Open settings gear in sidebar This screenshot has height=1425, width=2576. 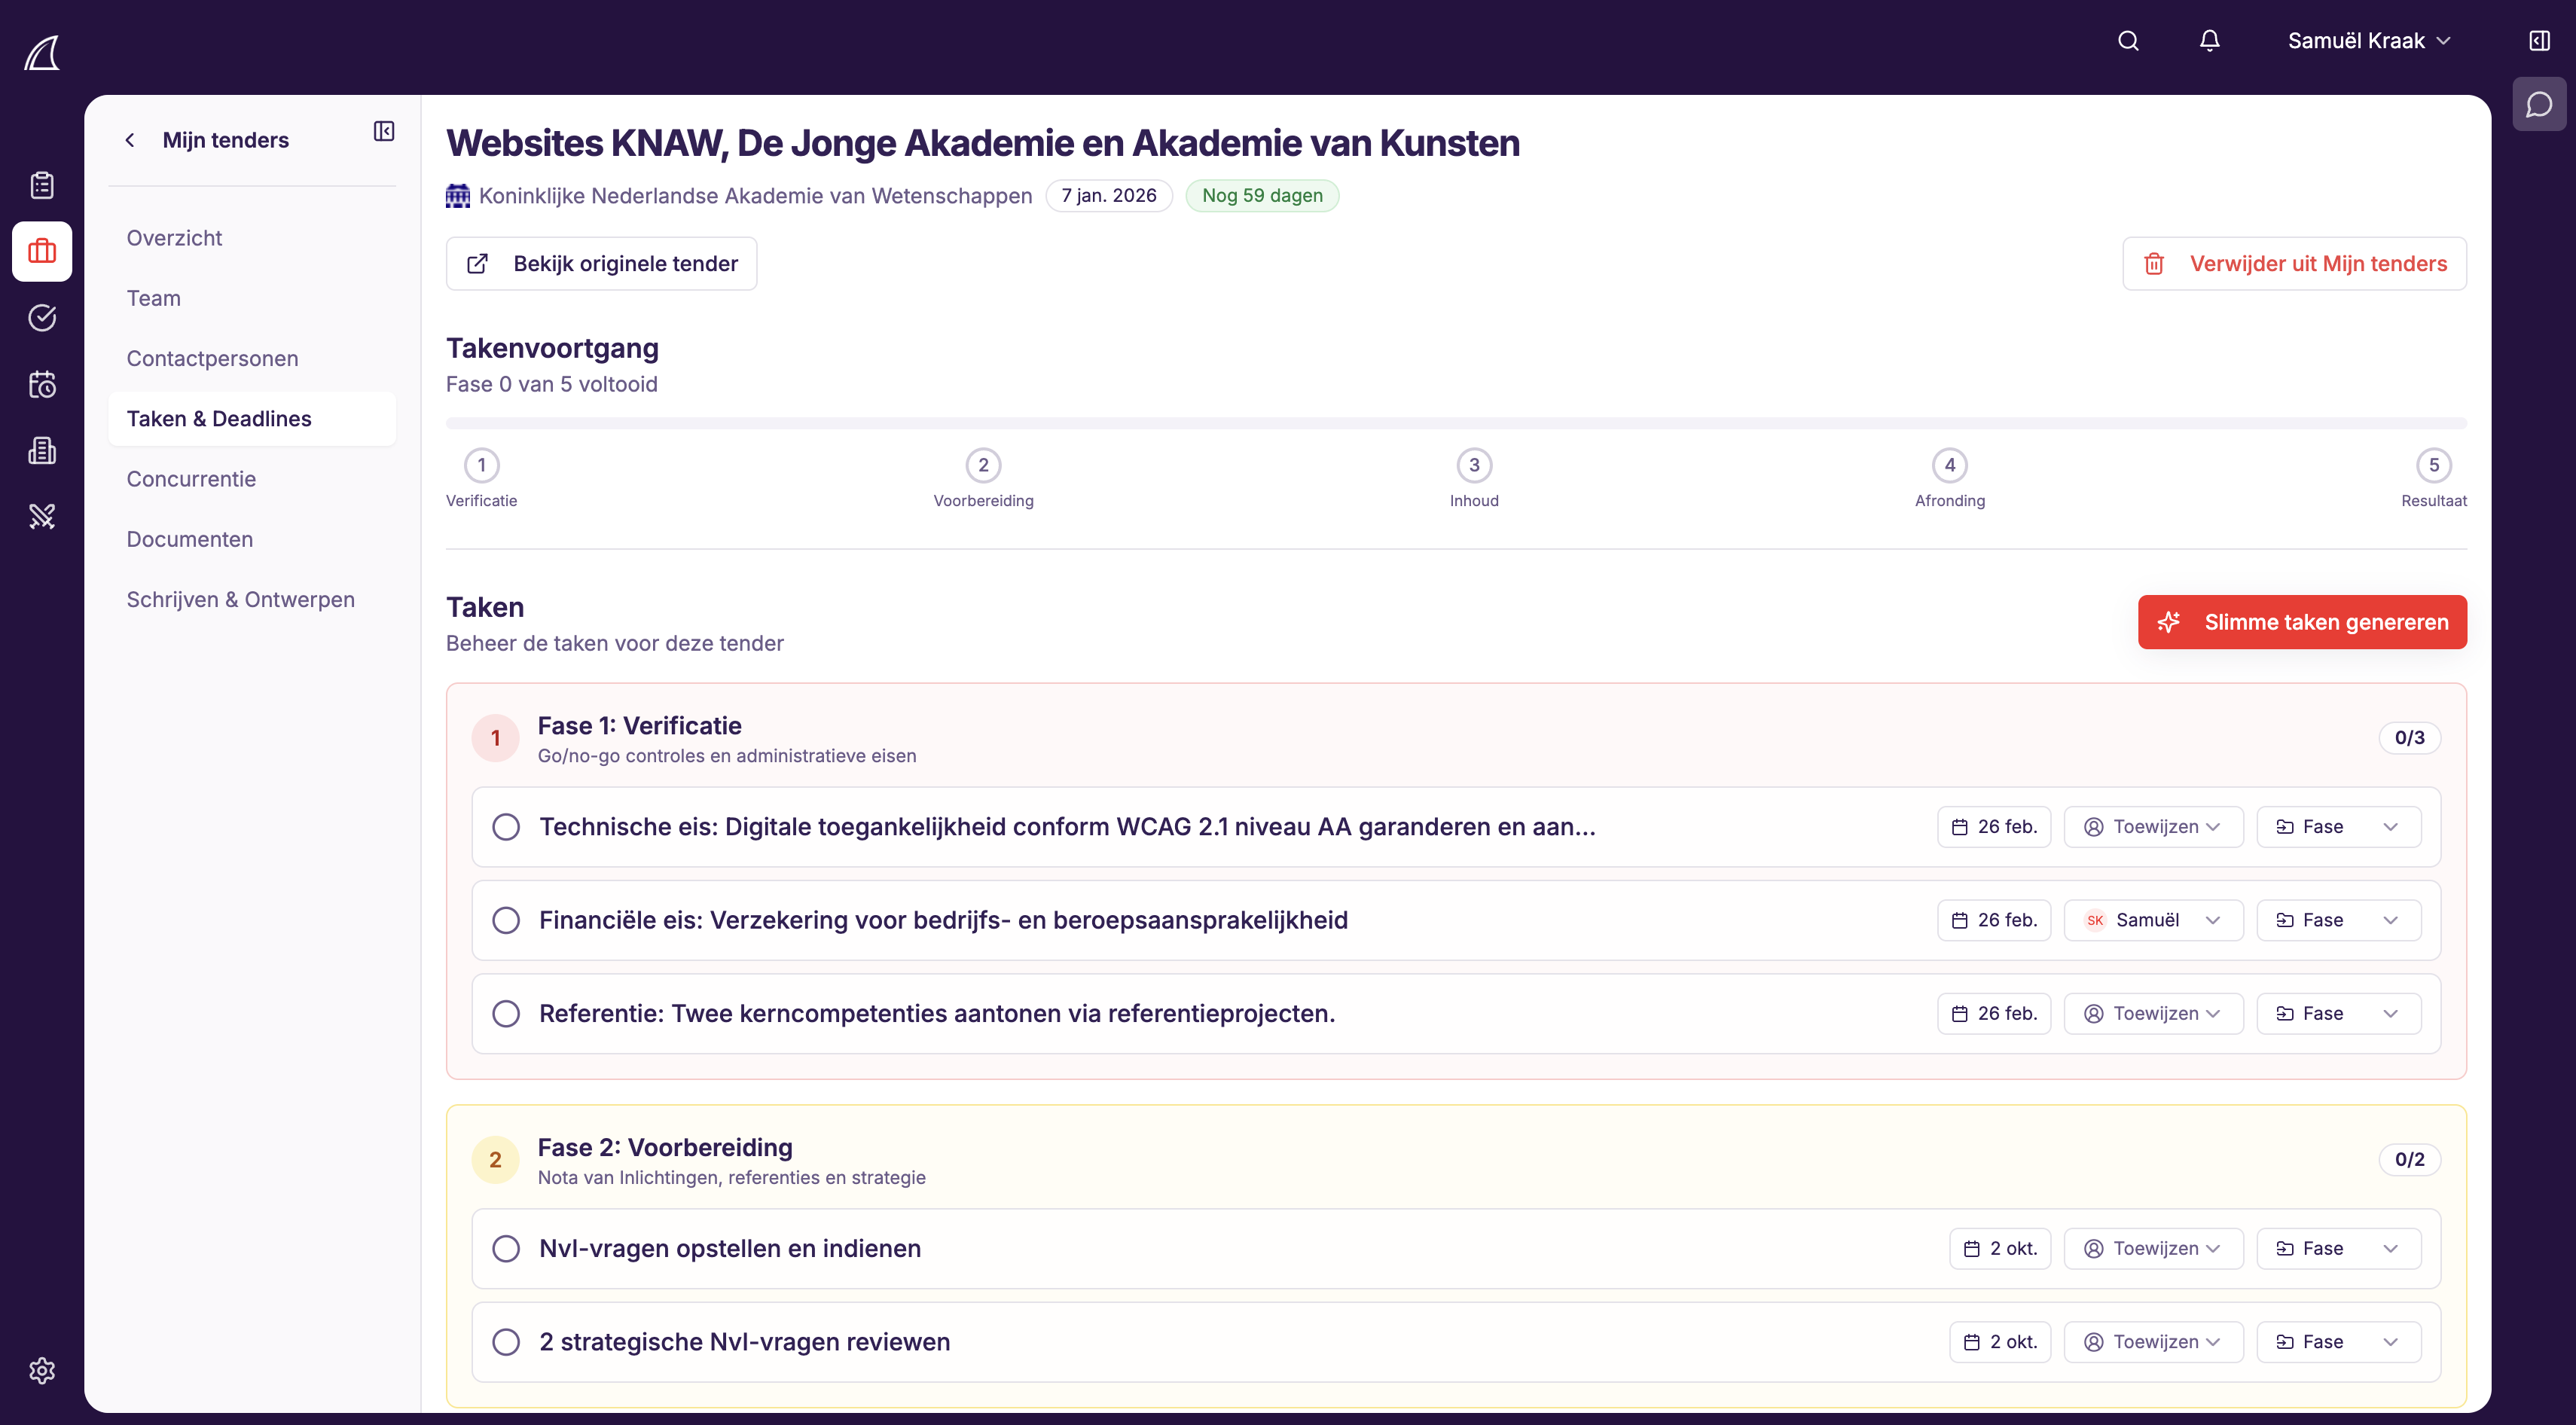(42, 1370)
